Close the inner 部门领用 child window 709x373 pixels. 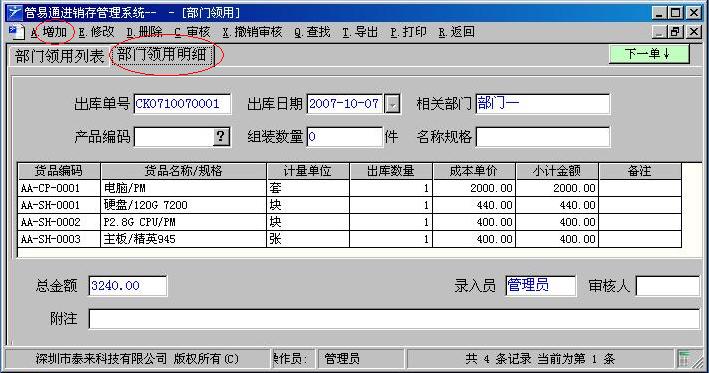[x=694, y=32]
